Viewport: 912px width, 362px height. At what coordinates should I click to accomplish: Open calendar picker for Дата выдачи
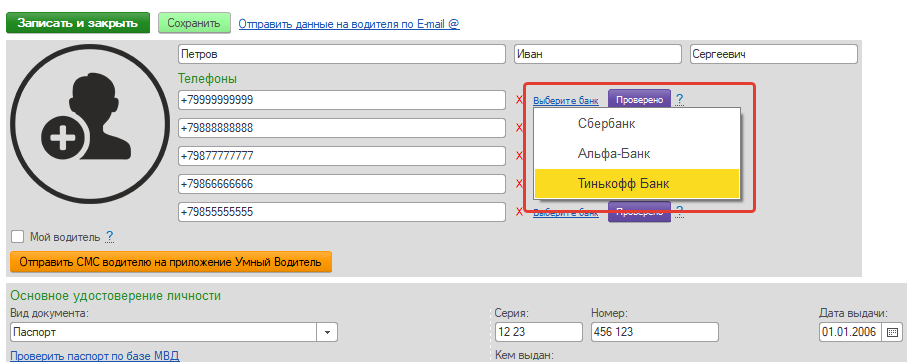(892, 332)
